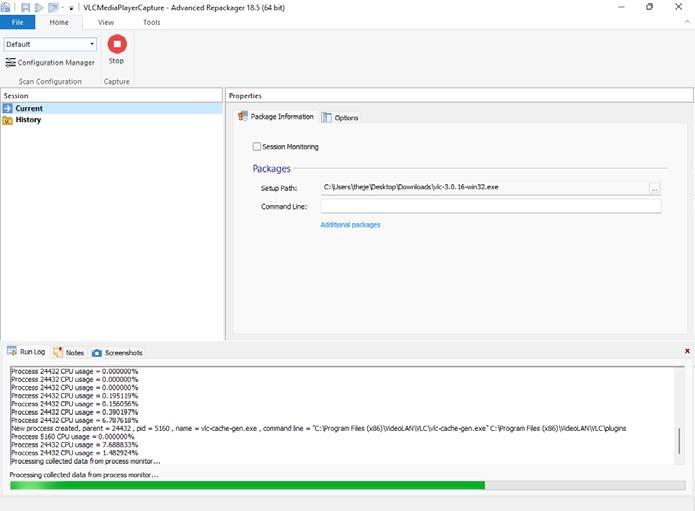This screenshot has width=695, height=511.
Task: Click the CPU usage 1.482924% log line
Action: point(74,453)
